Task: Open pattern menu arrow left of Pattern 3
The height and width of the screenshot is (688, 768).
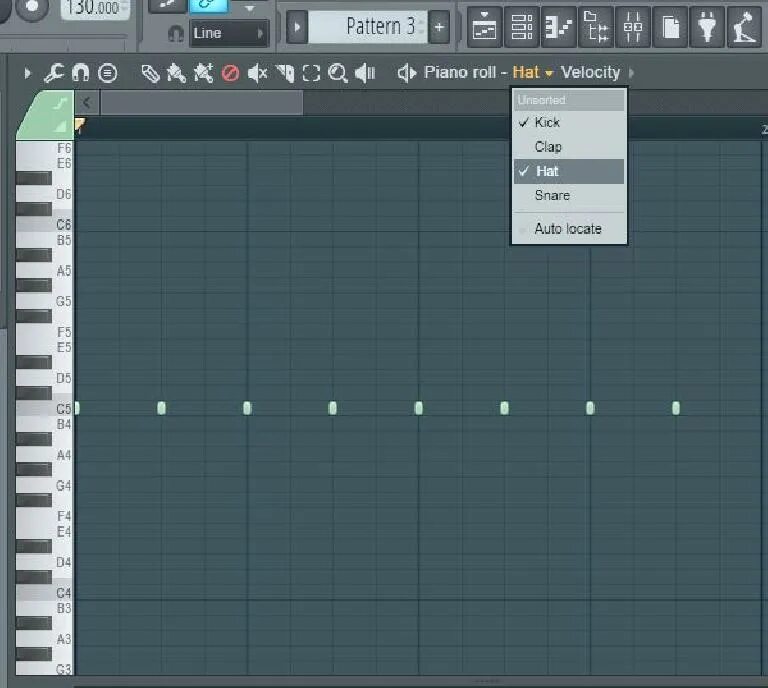Action: 297,27
